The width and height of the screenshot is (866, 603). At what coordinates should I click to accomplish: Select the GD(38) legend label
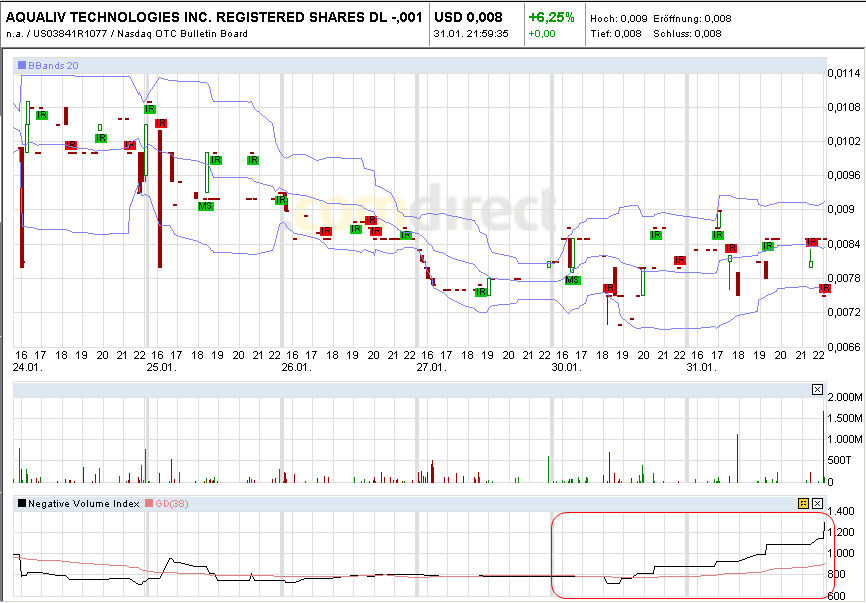[172, 504]
